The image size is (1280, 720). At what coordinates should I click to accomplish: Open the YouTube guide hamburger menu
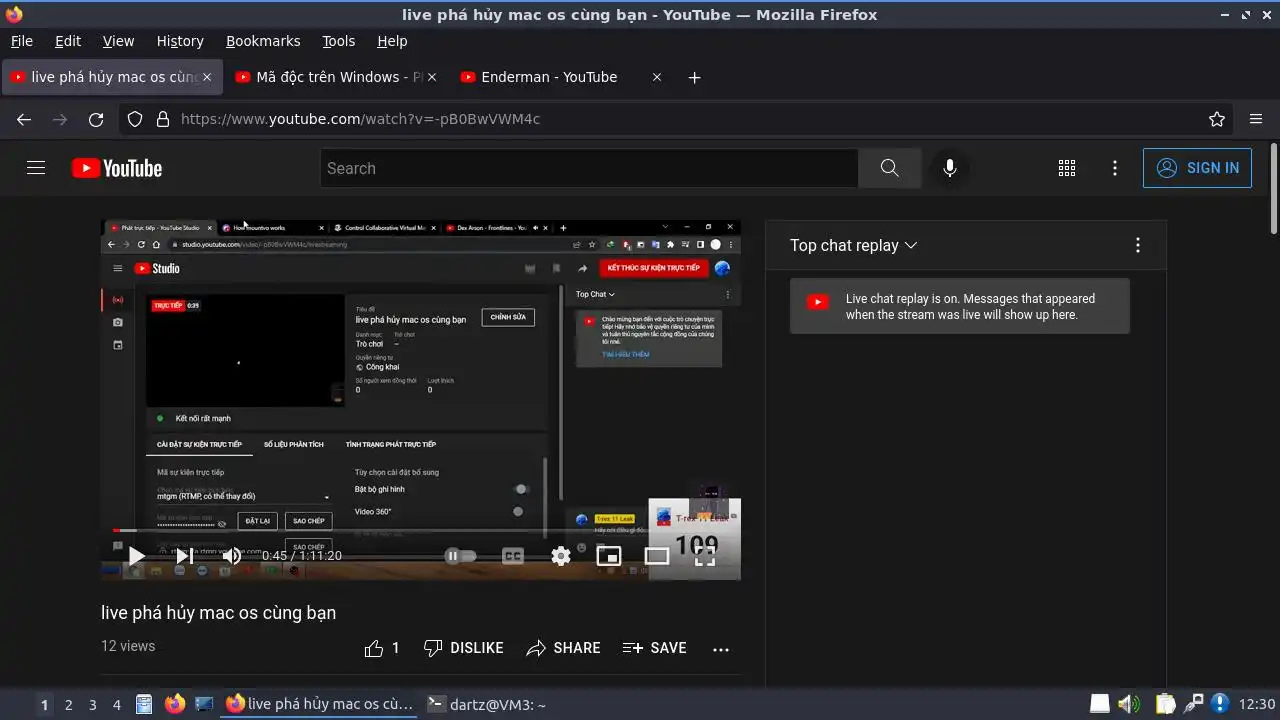point(36,168)
